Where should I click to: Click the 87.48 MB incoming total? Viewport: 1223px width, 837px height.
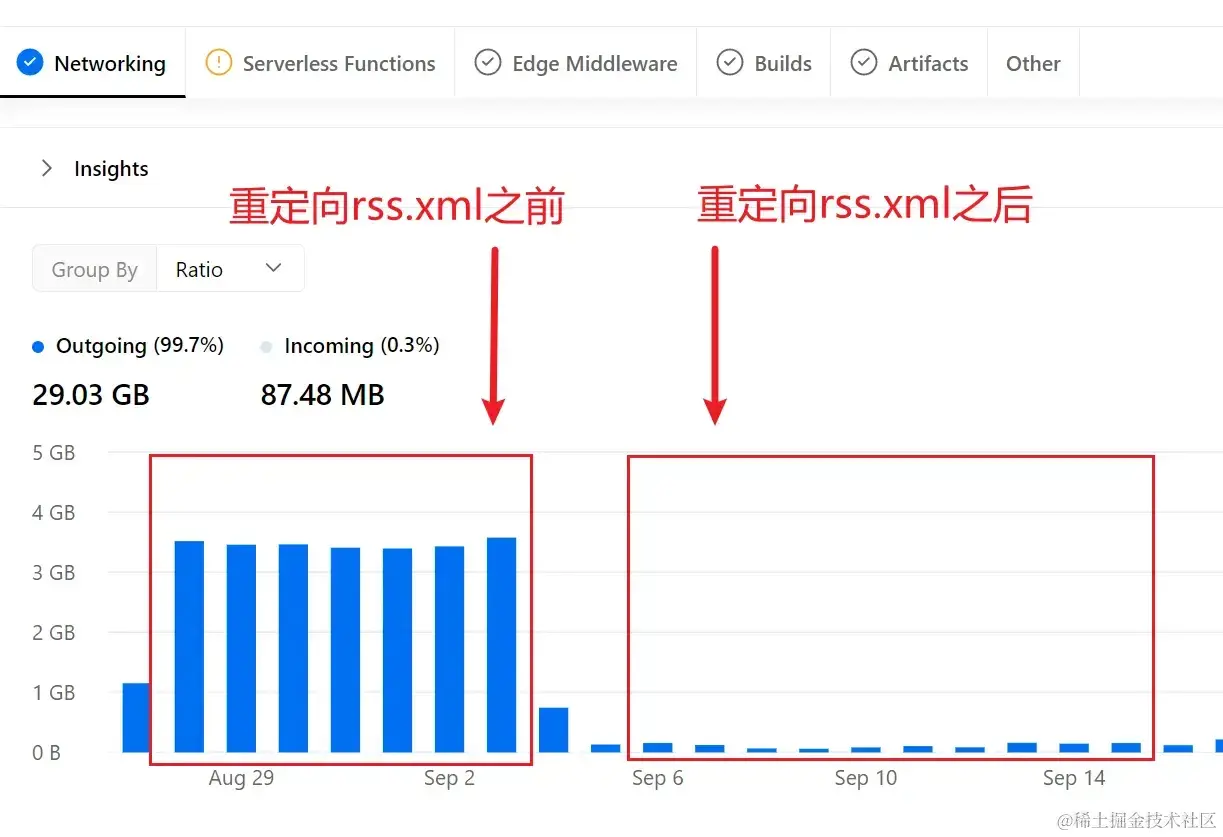323,395
